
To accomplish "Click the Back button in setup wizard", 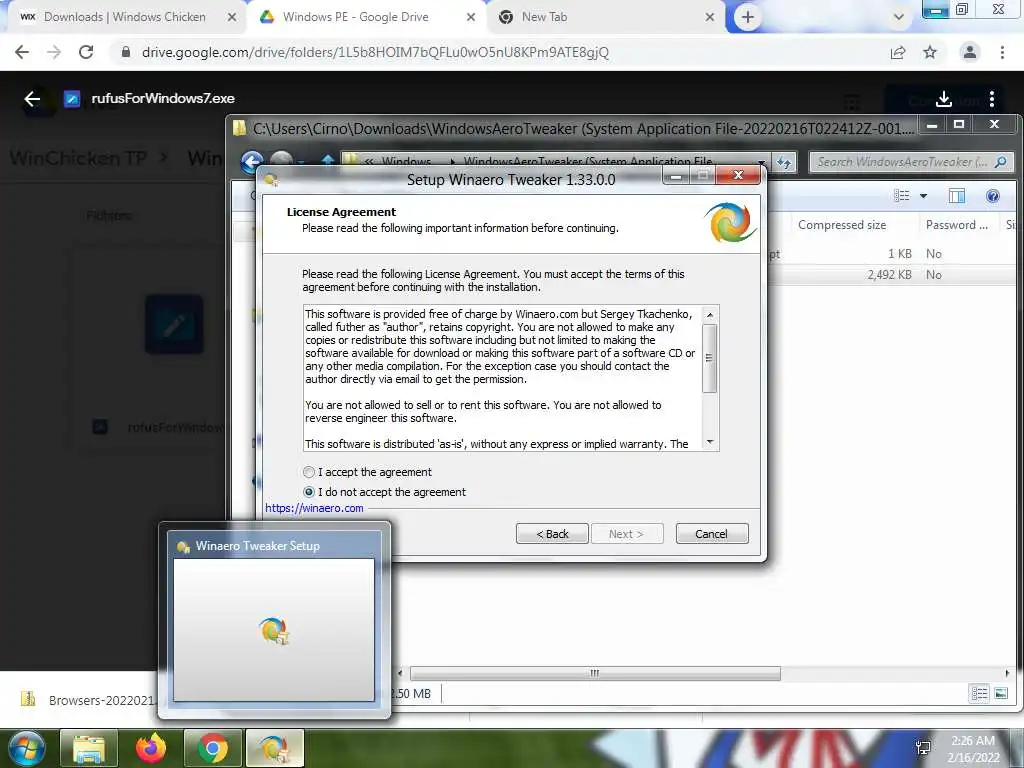I will pos(552,534).
